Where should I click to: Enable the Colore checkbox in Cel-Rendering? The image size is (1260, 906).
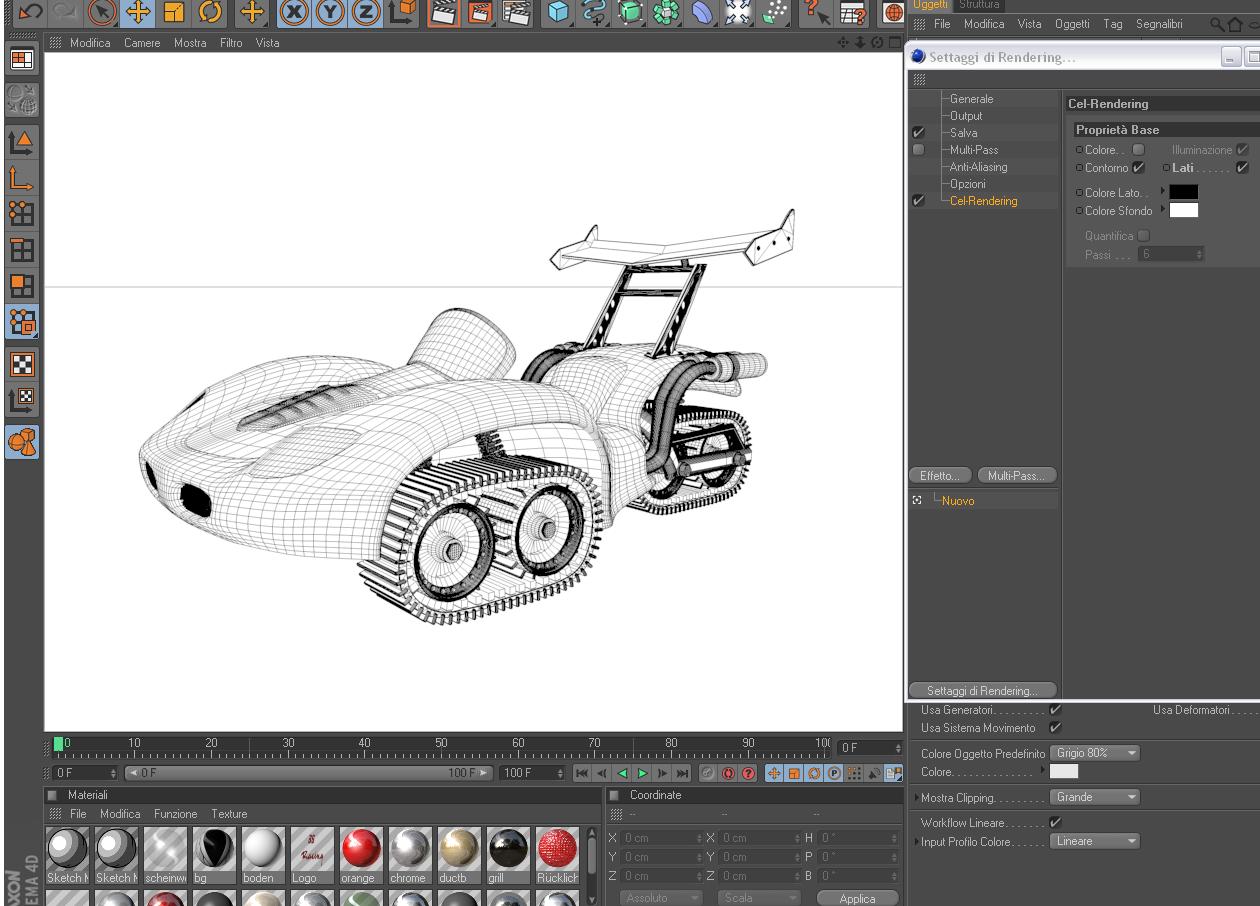point(1138,150)
